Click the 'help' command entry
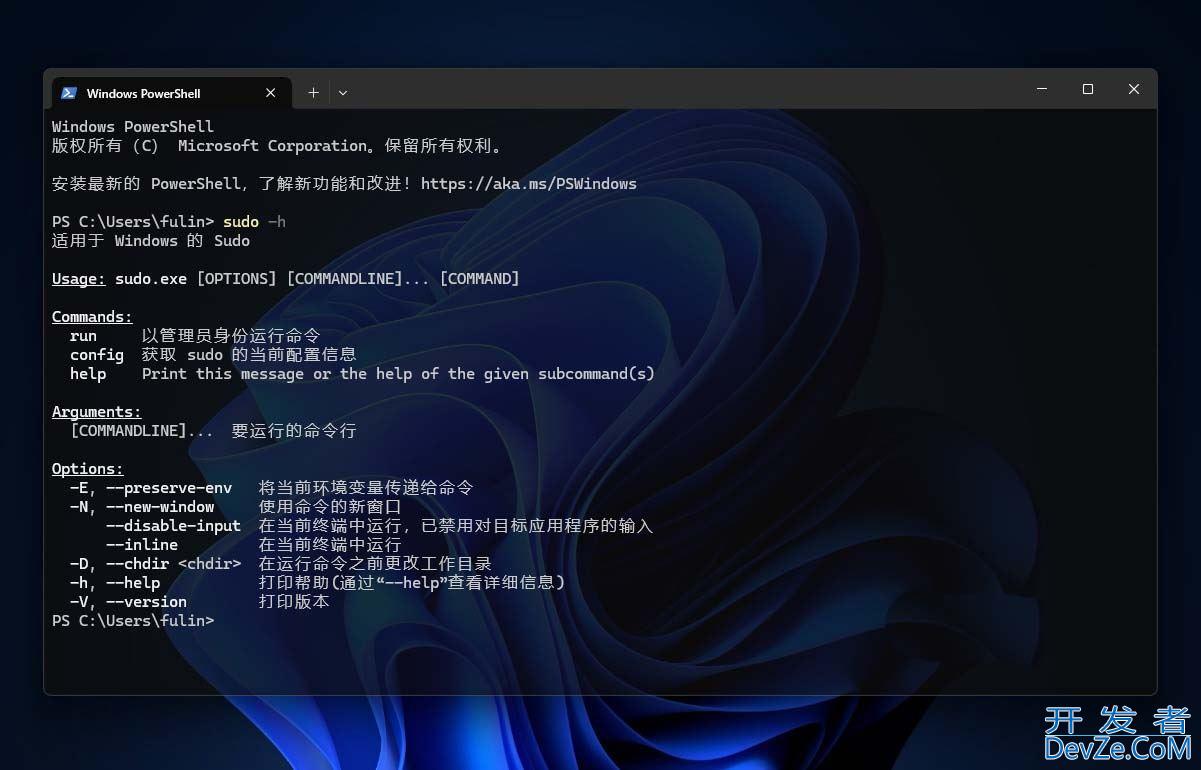 point(88,374)
